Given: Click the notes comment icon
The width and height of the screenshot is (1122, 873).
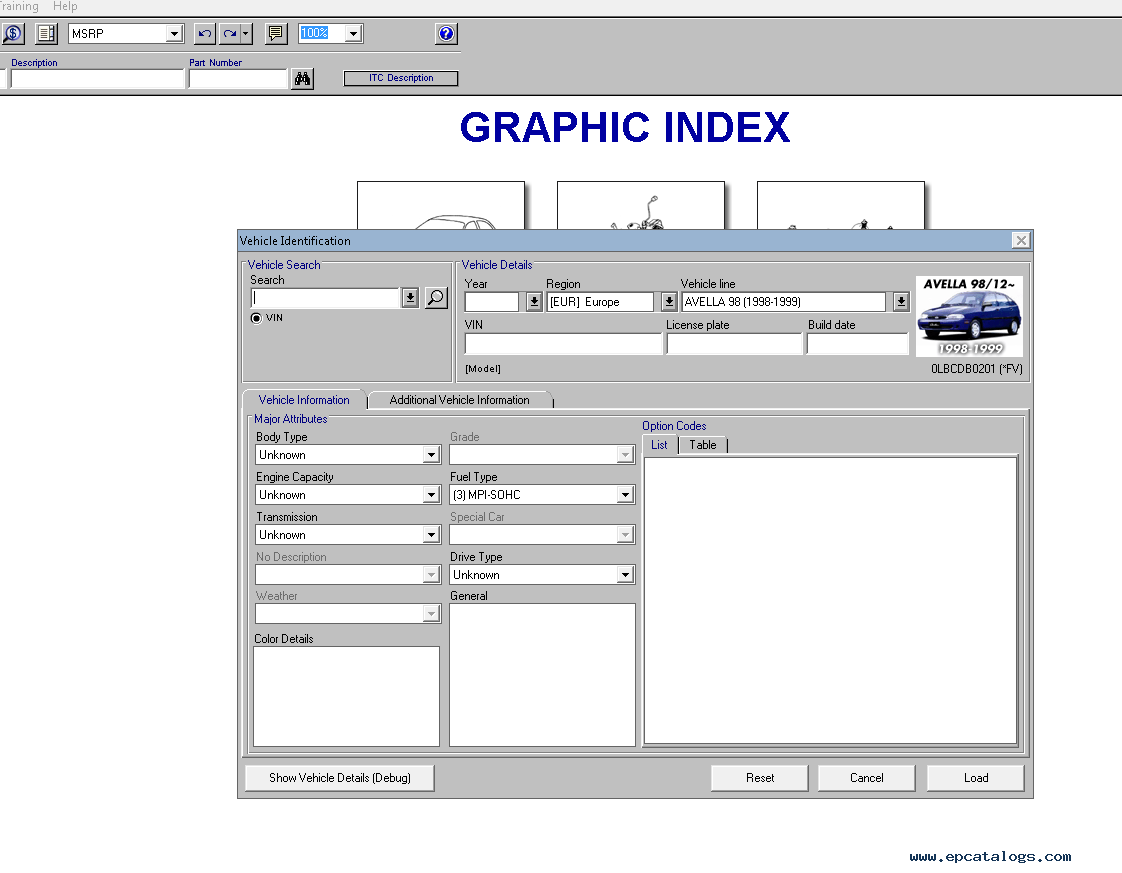Looking at the screenshot, I should [275, 34].
